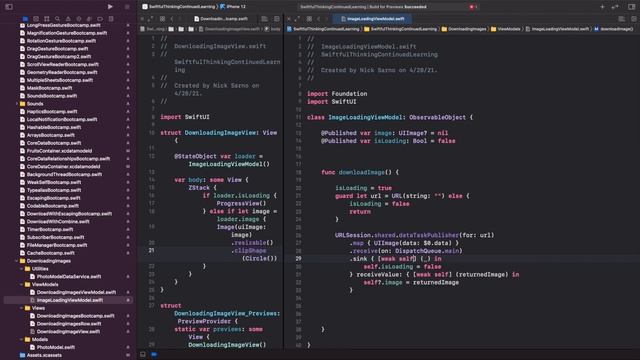Viewport: 640px width, 360px height.
Task: Toggle editor options in left editor pane
Action: click(264, 19)
